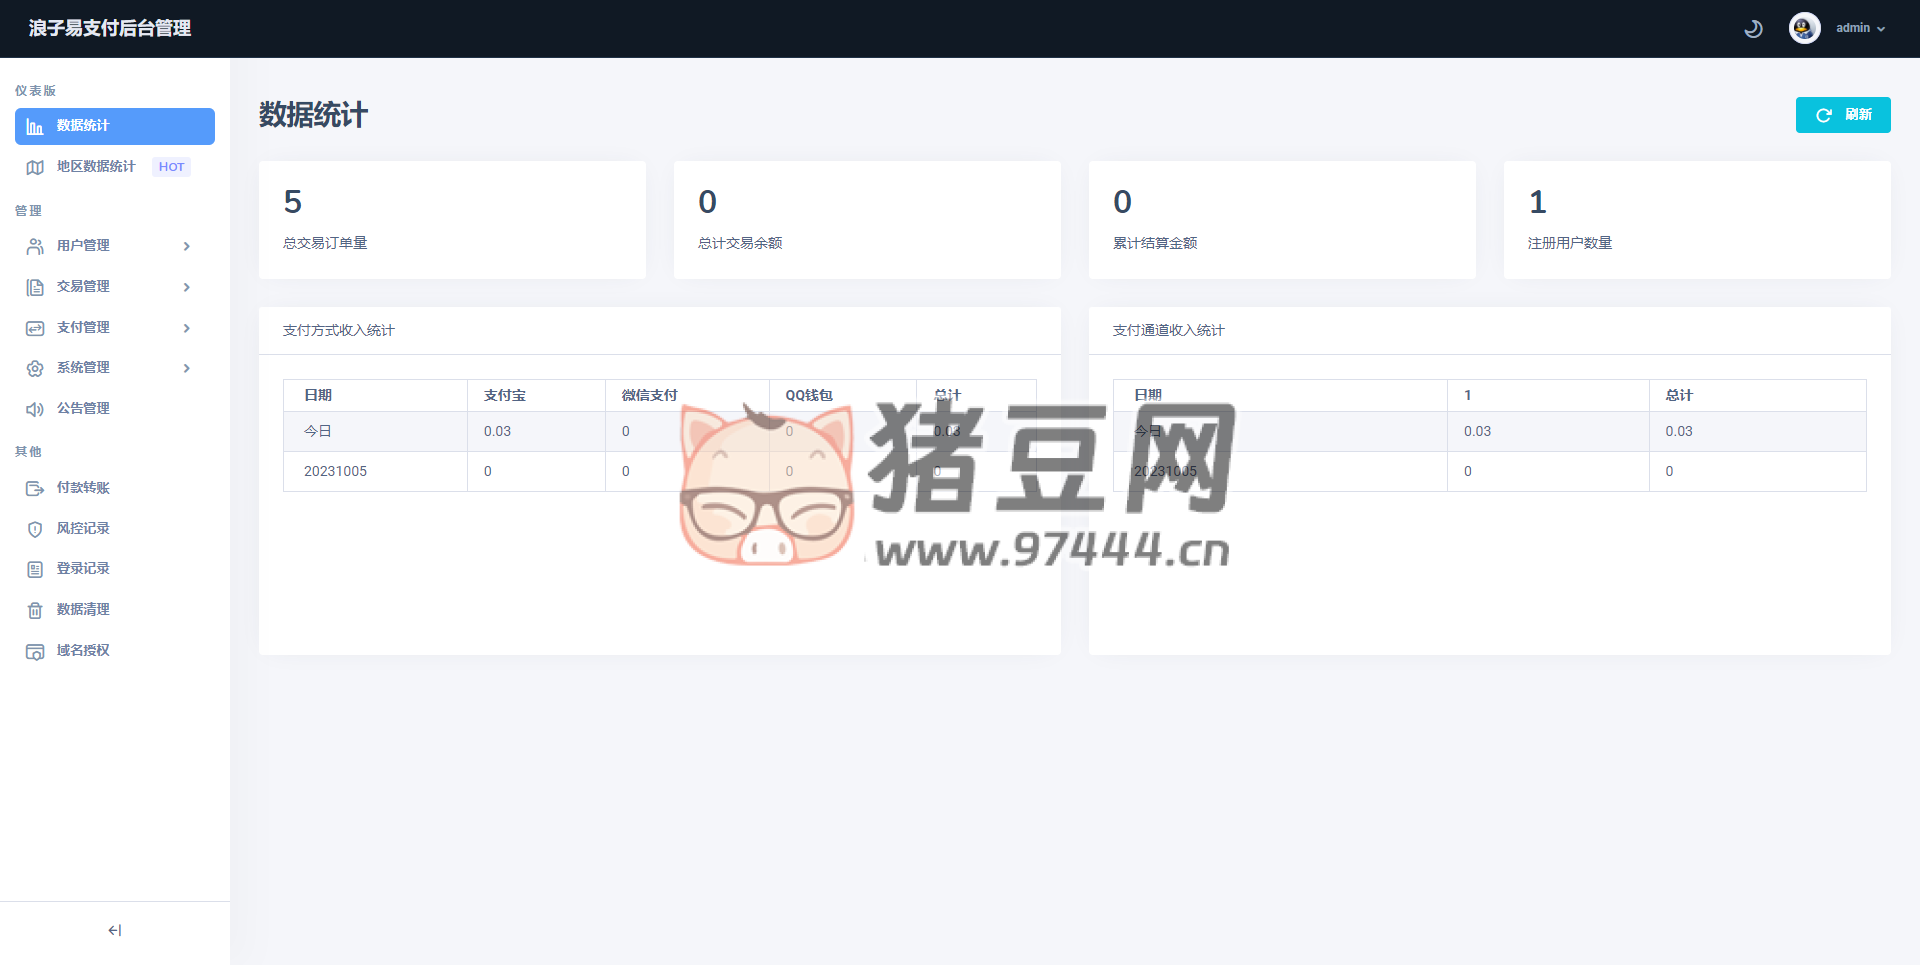Click the 公告管理 speaker icon
The height and width of the screenshot is (965, 1920).
click(x=35, y=409)
